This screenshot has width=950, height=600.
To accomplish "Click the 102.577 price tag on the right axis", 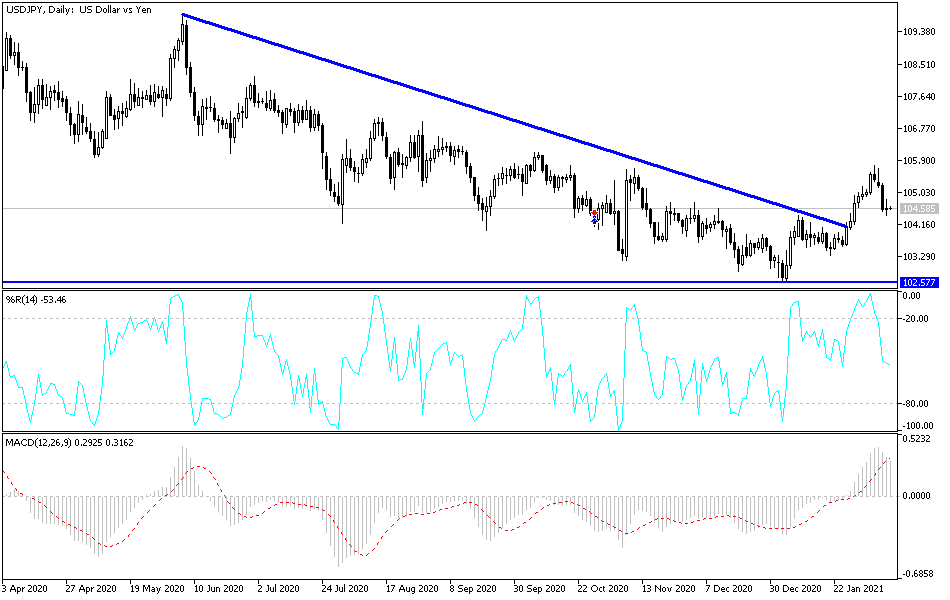I will pos(918,282).
